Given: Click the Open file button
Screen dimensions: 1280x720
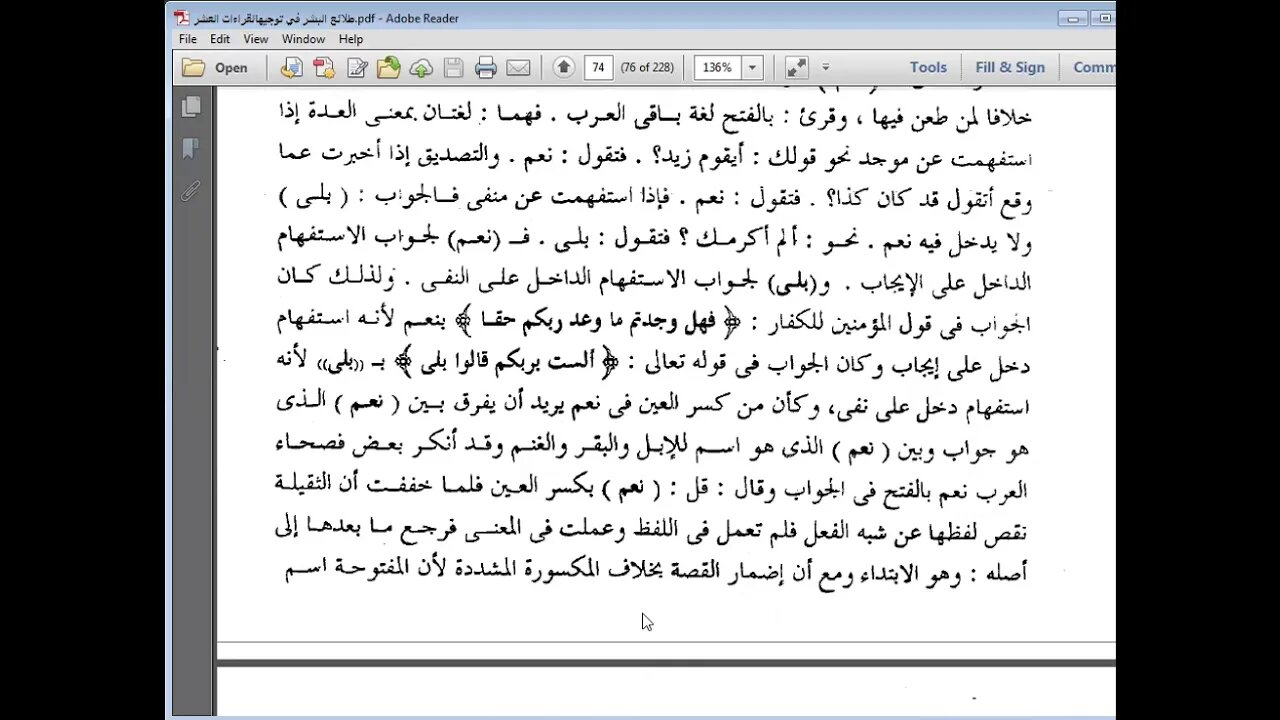Looking at the screenshot, I should tap(216, 68).
